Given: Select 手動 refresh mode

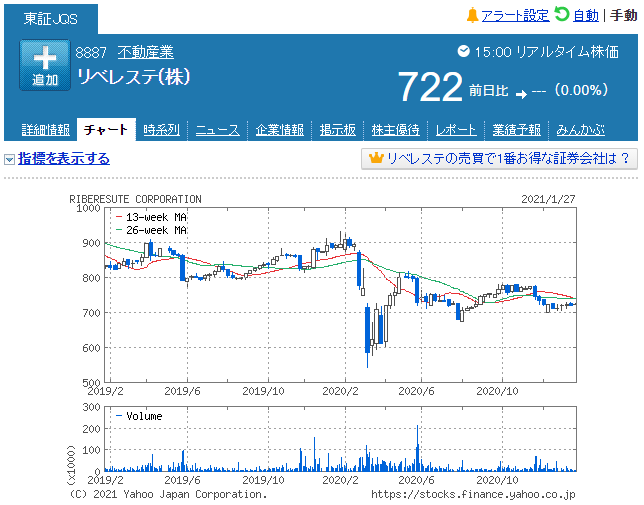Looking at the screenshot, I should coord(623,16).
